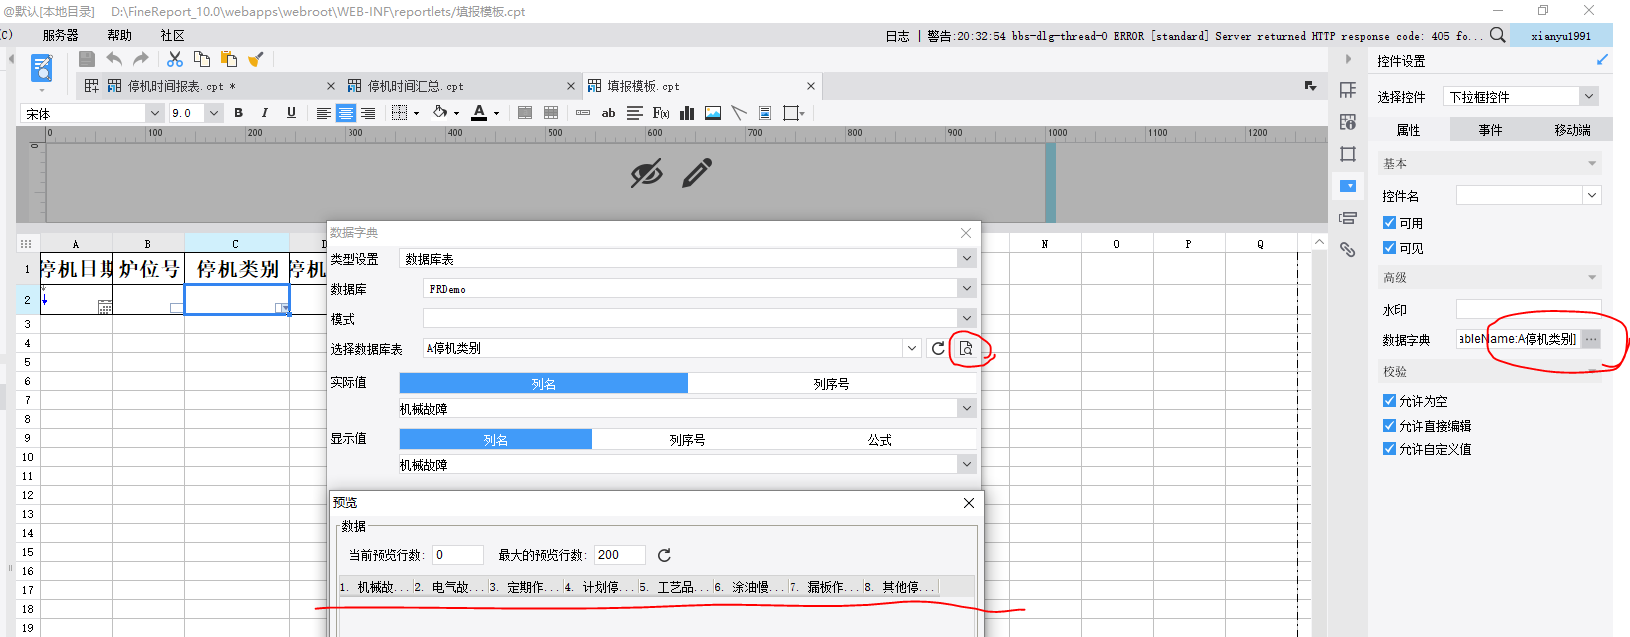Paste with the clipboard icon

(x=229, y=59)
